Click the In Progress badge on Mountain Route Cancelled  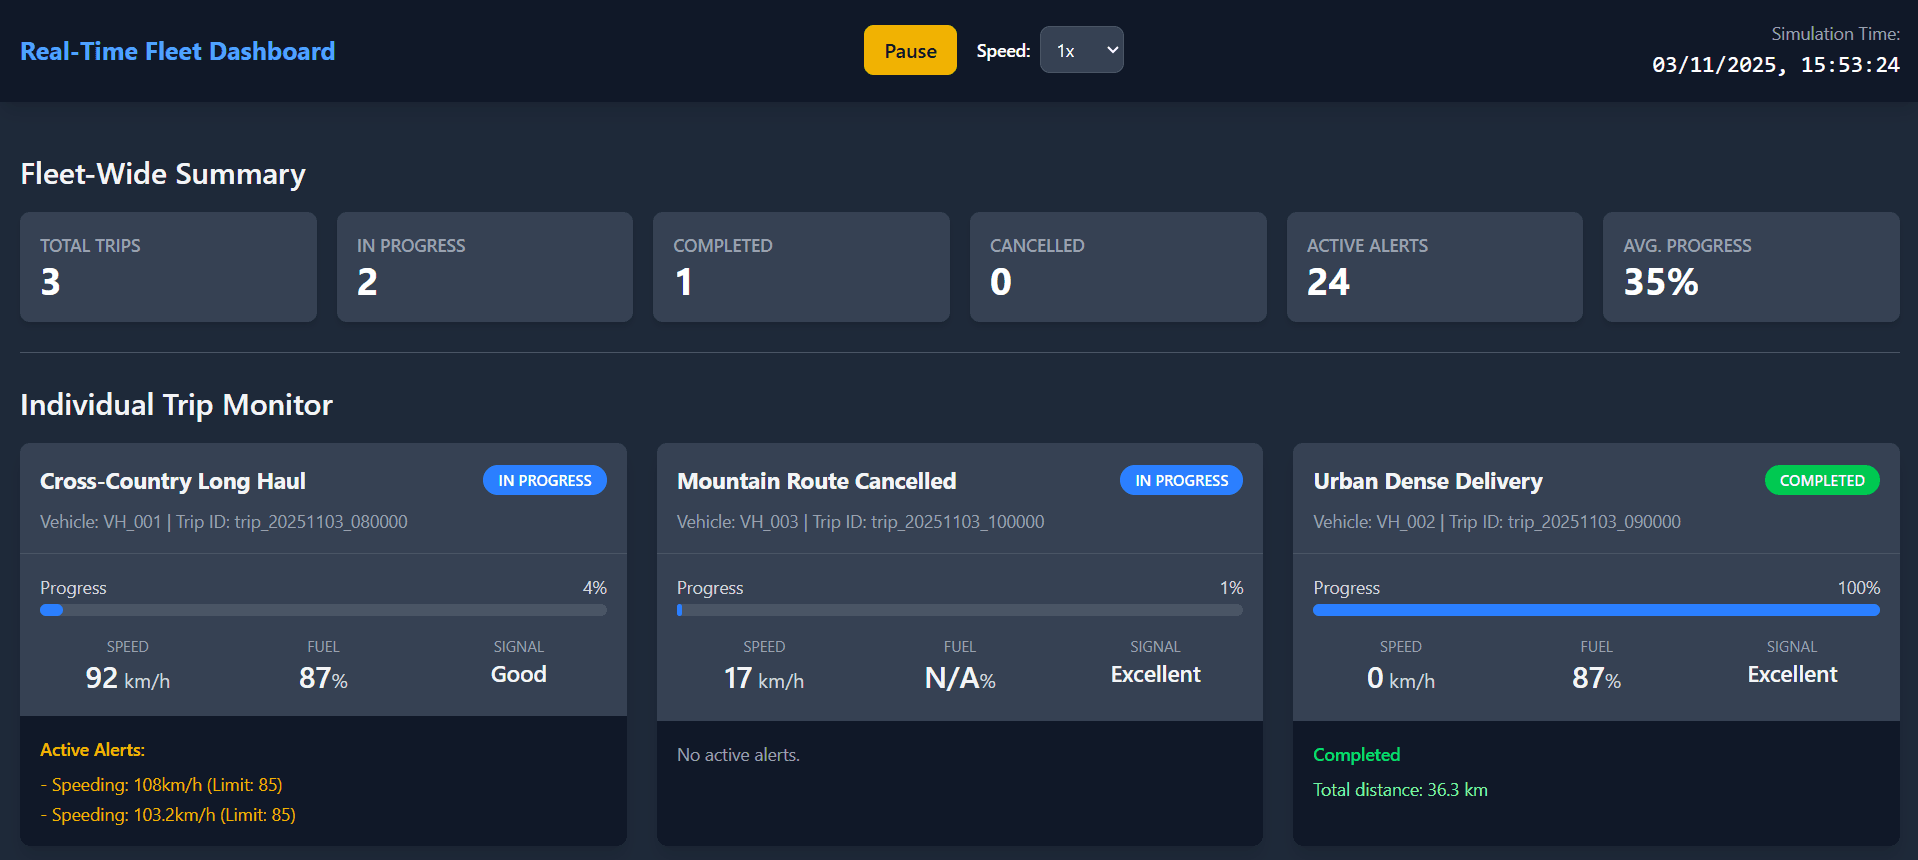(x=1181, y=480)
